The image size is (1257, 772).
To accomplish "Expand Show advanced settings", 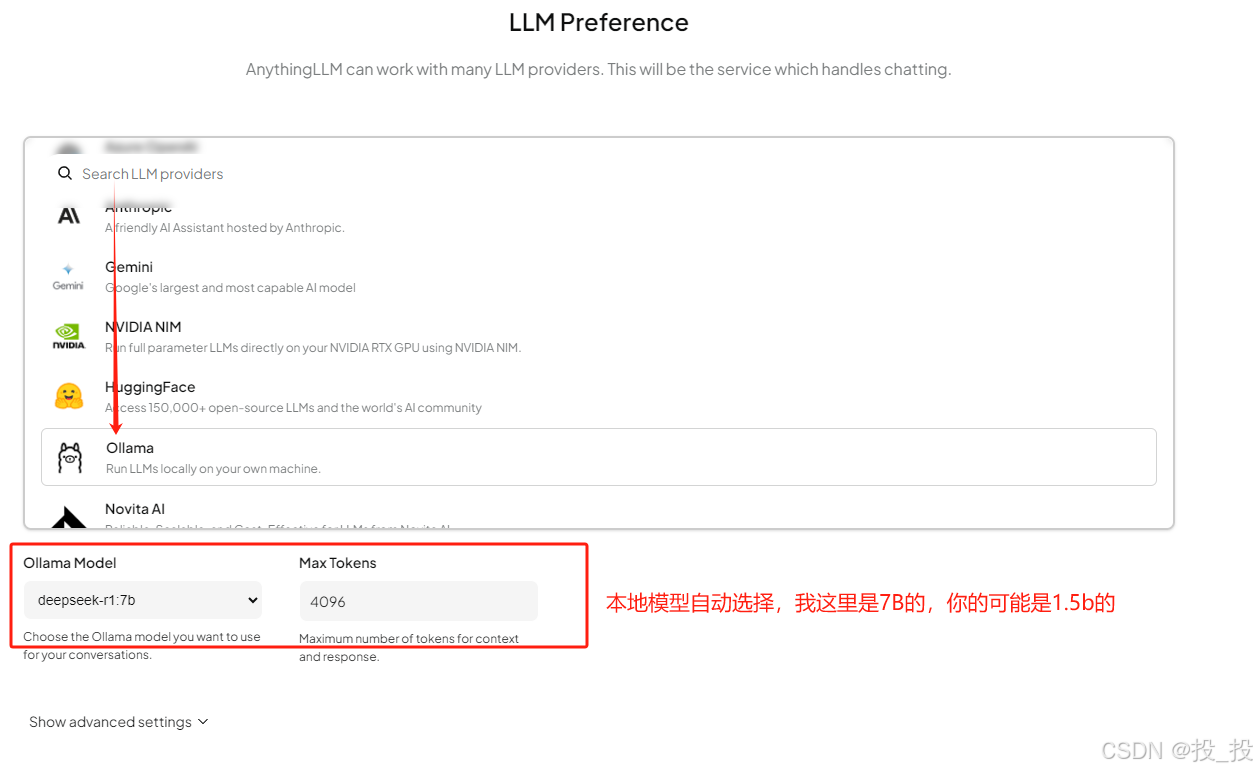I will click(x=118, y=722).
